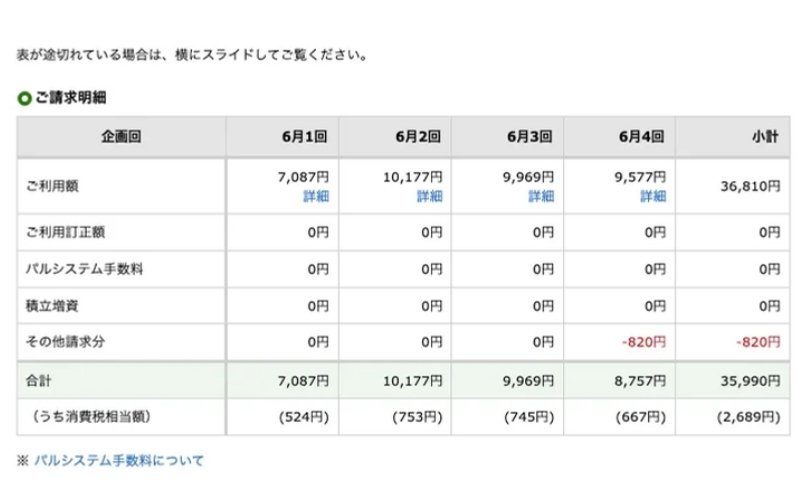The width and height of the screenshot is (800, 495).
Task: Click the -820円 value in 6月4回 column
Action: 644,342
